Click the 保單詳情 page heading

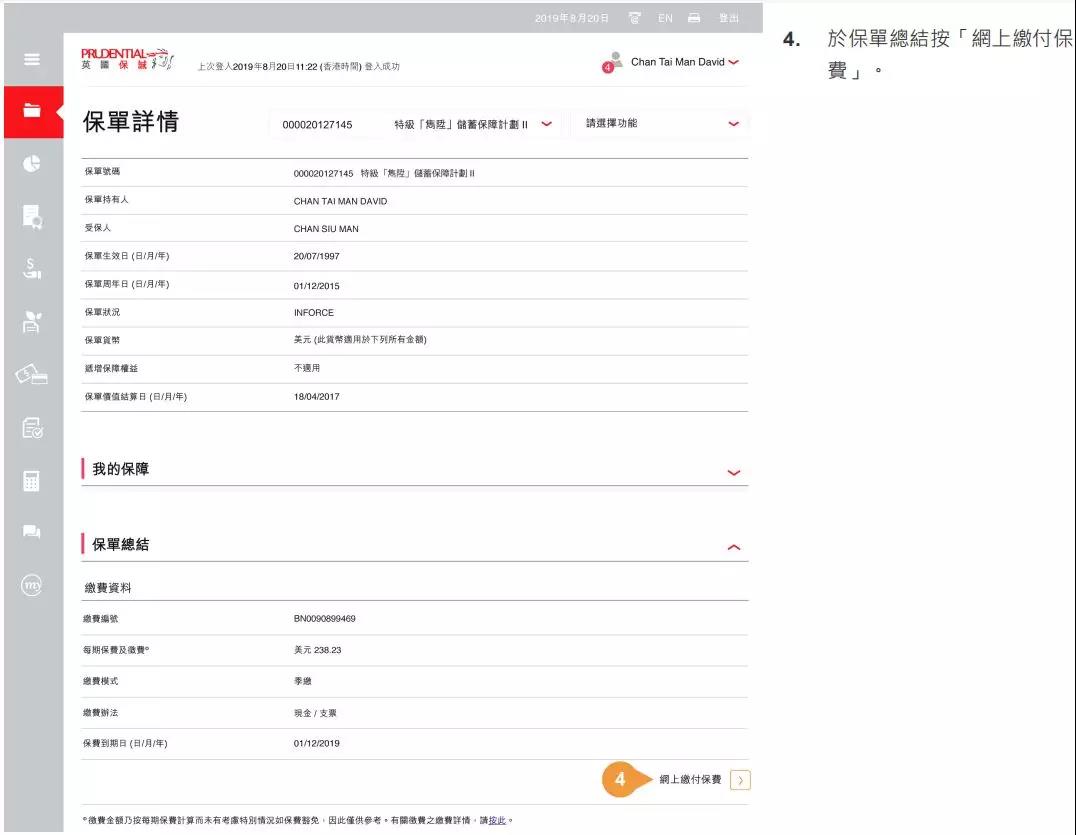click(131, 121)
